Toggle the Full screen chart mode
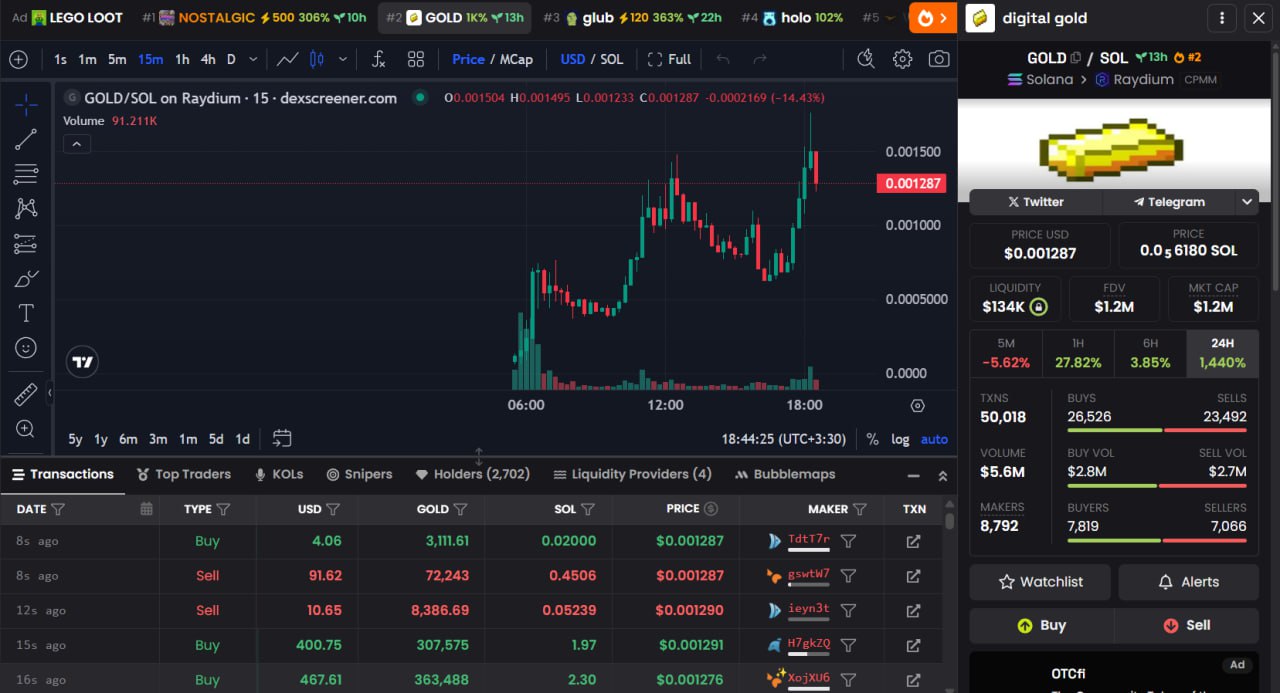Image resolution: width=1280 pixels, height=693 pixels. pos(669,59)
